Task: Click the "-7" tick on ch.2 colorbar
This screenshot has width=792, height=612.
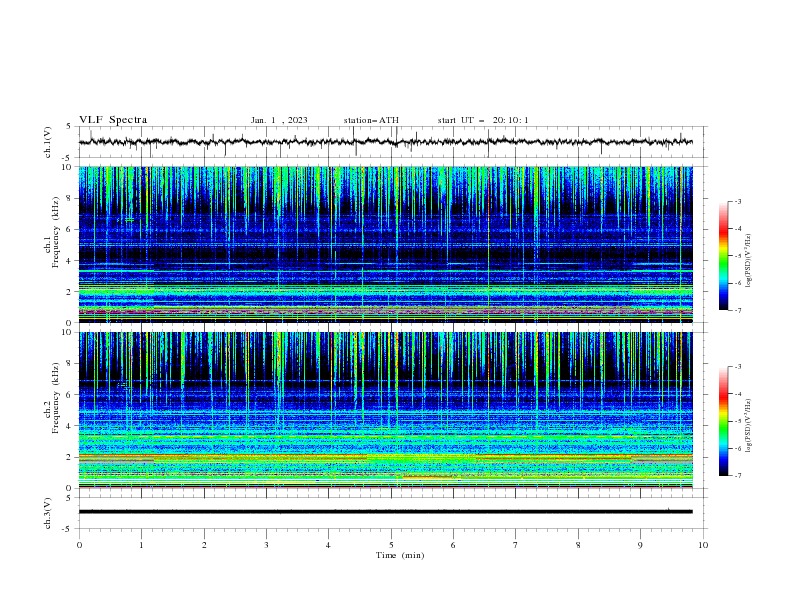Action: 737,476
